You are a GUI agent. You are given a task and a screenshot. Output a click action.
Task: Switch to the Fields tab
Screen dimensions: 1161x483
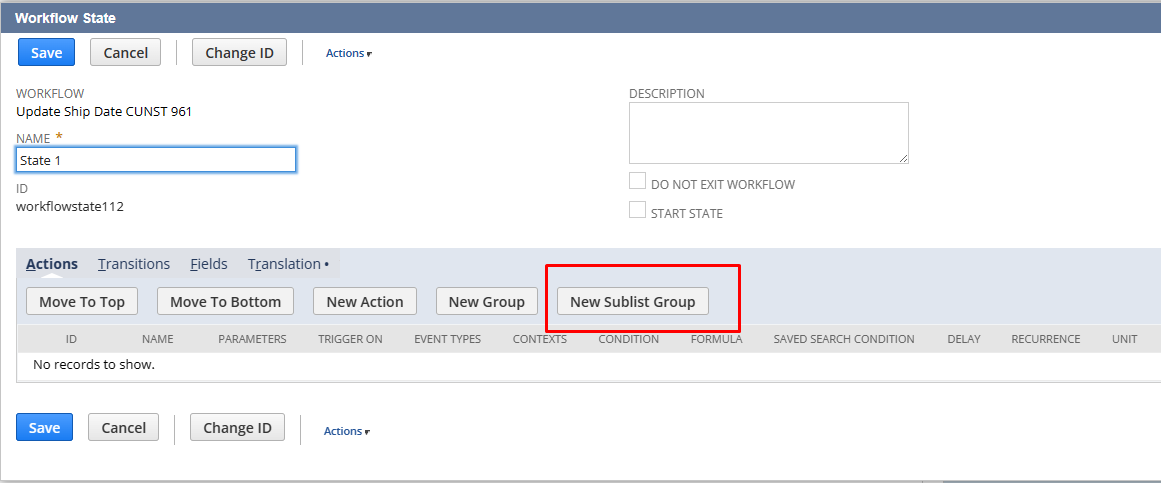click(x=209, y=264)
